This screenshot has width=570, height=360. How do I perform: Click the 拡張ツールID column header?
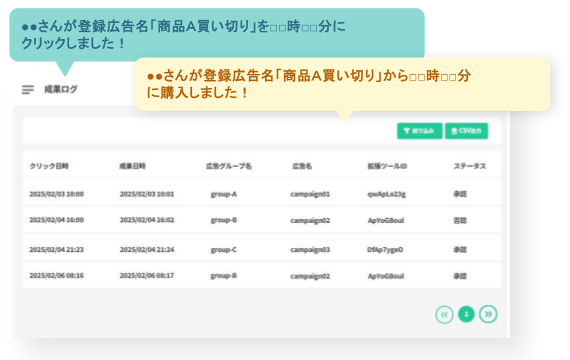(387, 166)
